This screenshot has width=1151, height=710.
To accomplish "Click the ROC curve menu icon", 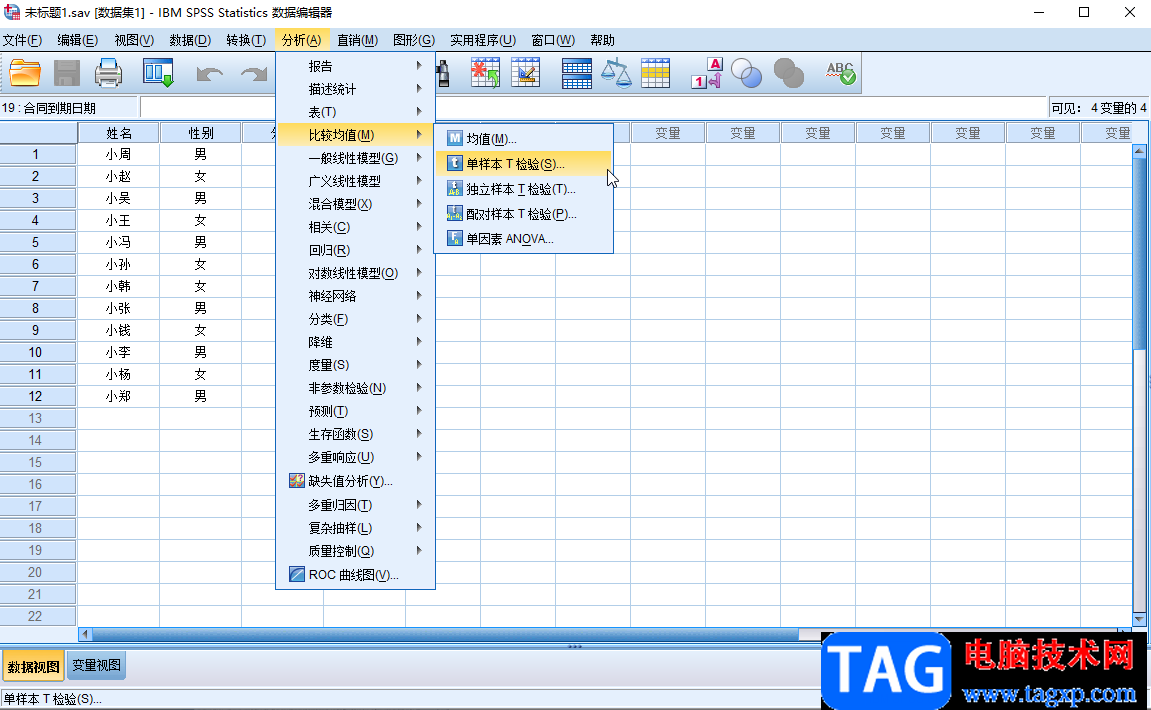I will [x=297, y=574].
